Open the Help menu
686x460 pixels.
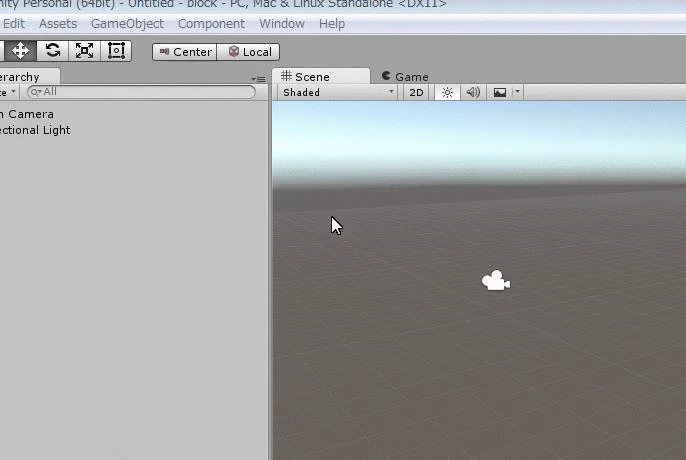(332, 24)
